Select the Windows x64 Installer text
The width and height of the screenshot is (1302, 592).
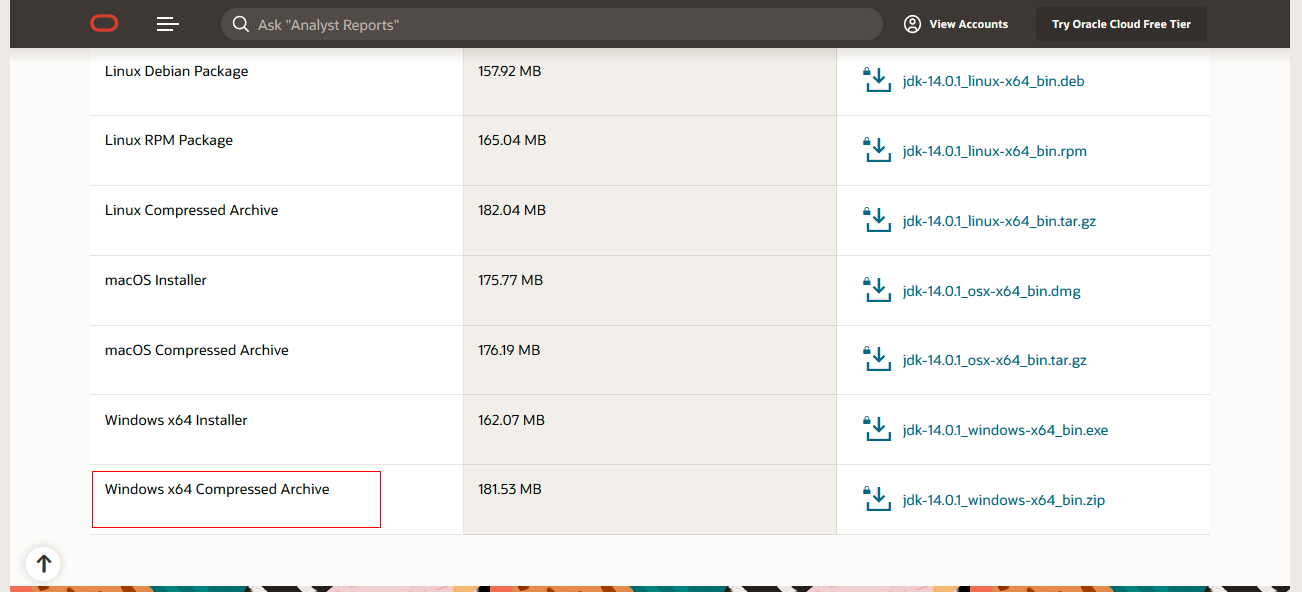coord(176,420)
